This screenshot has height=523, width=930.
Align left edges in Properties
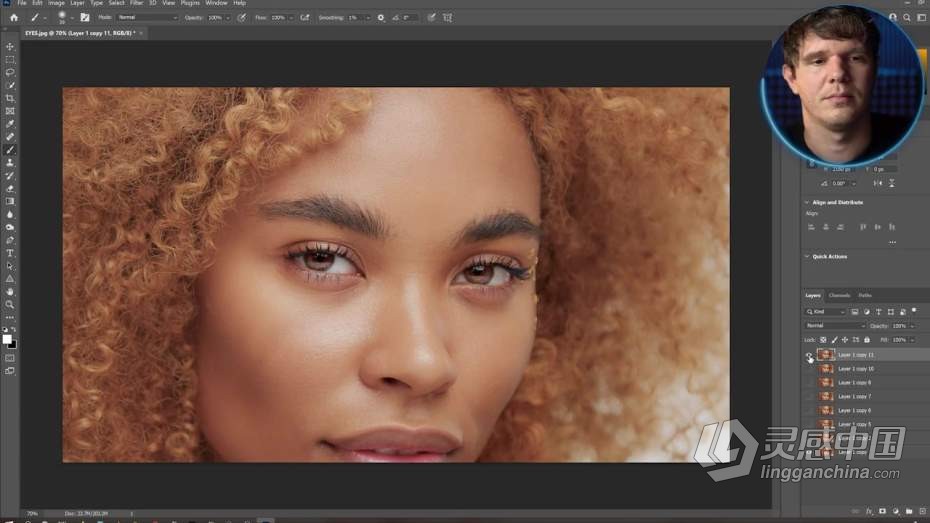[811, 227]
